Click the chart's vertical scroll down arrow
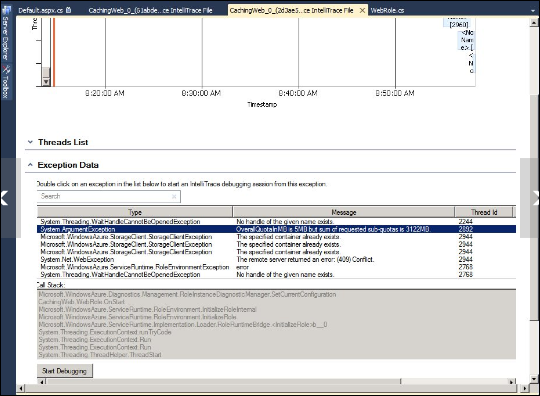Viewport: 540px width, 396px height. pos(46,82)
